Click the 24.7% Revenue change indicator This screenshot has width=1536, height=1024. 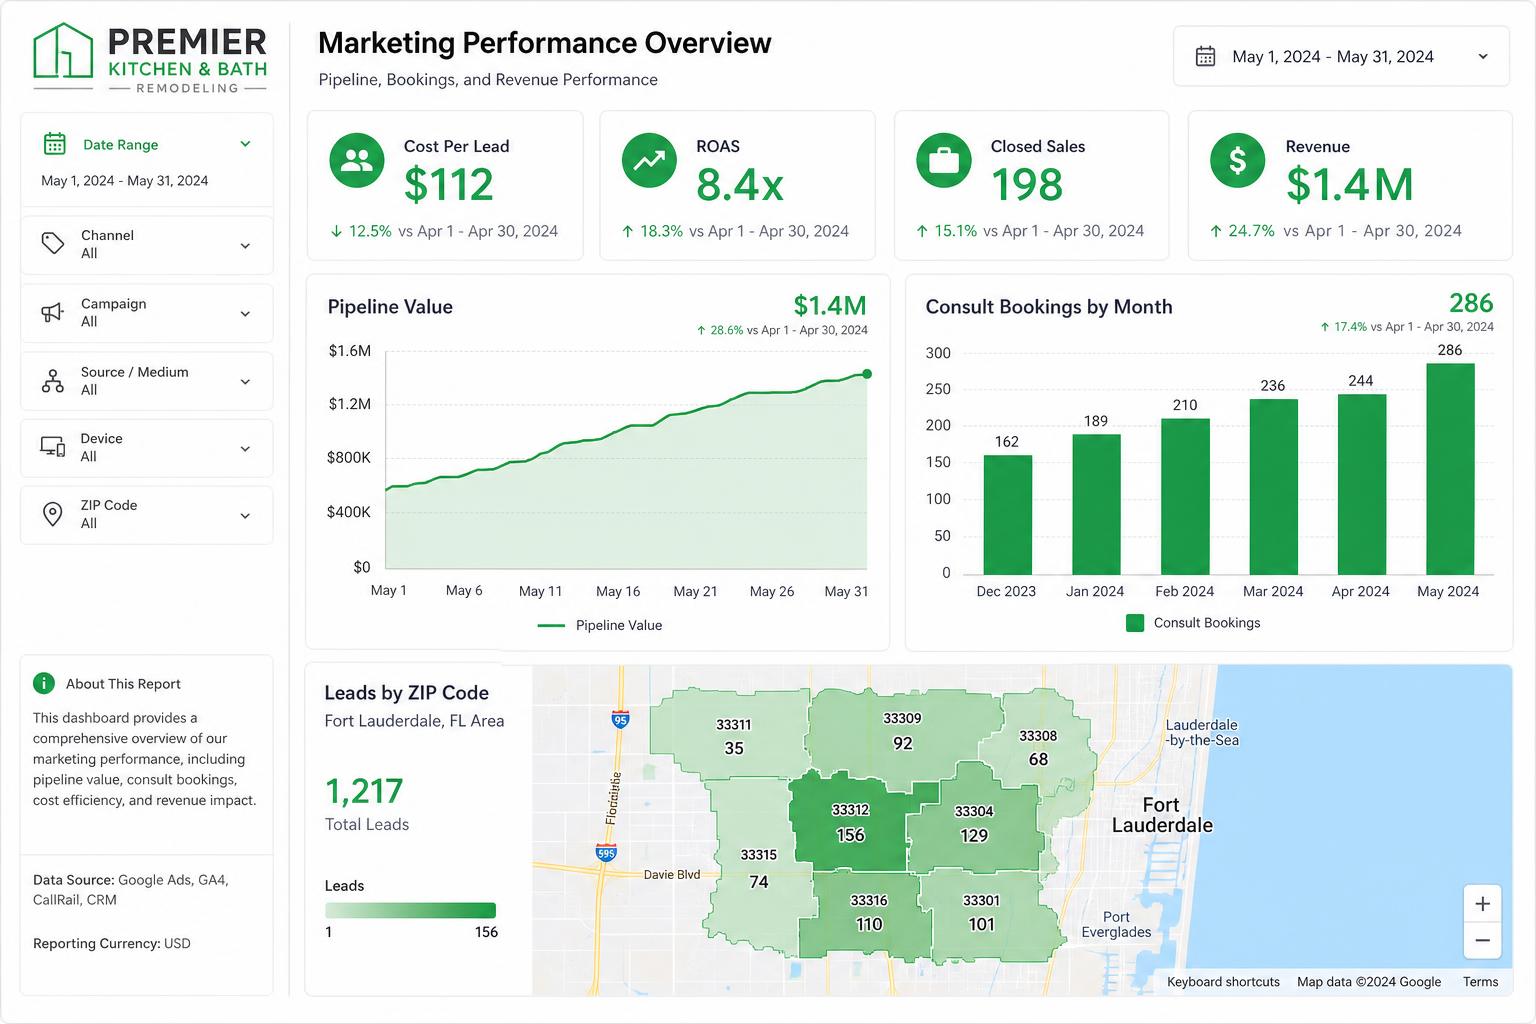1242,231
